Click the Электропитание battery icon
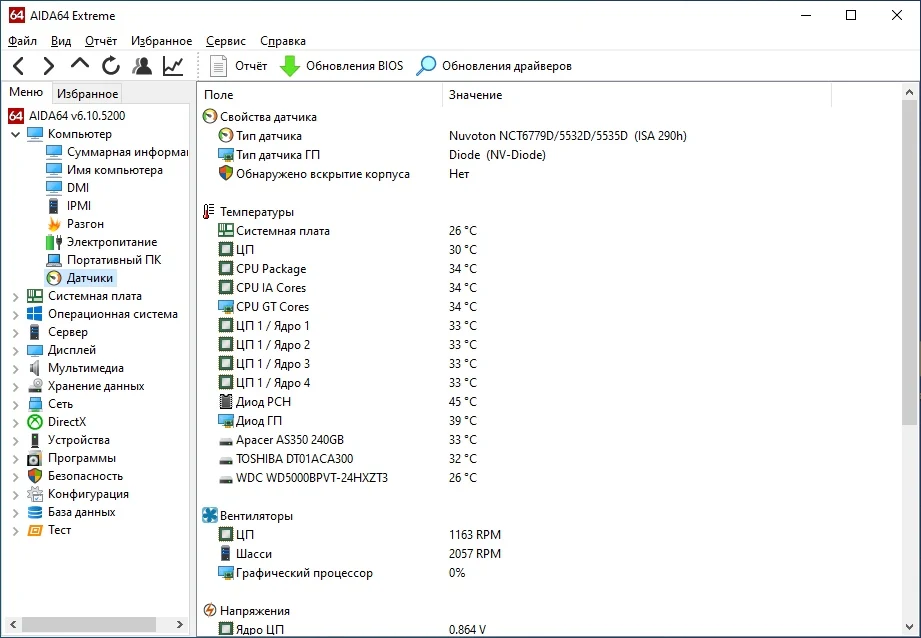This screenshot has height=638, width=921. 54,241
